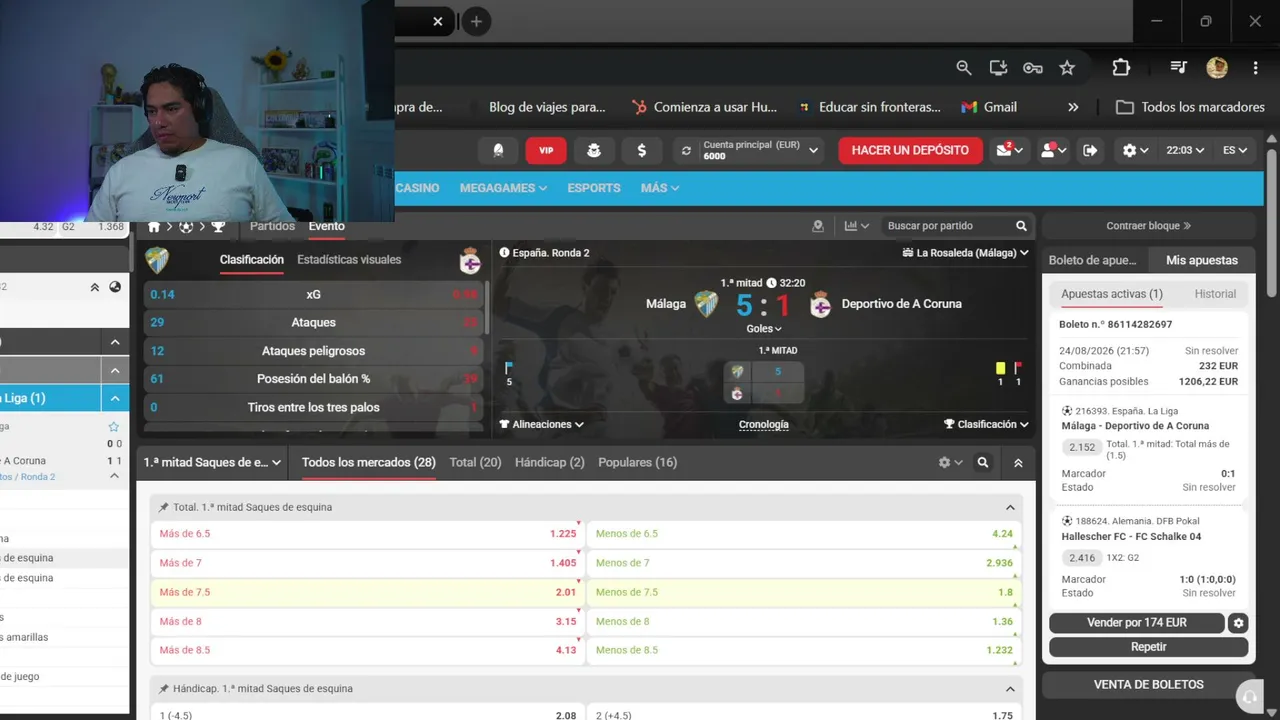
Task: Open Chrome extensions puzzle icon
Action: coord(1121,68)
